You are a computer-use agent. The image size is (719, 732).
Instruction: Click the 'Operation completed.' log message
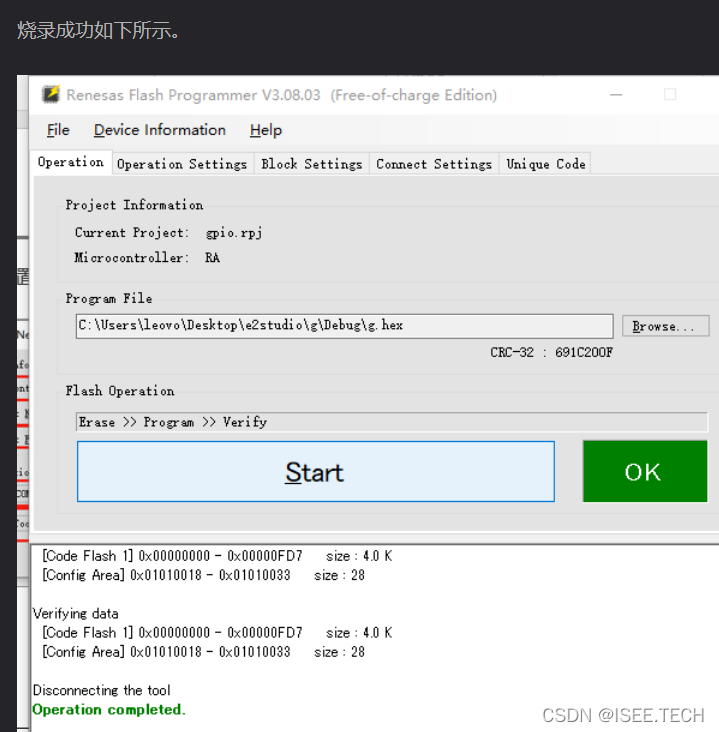coord(109,710)
